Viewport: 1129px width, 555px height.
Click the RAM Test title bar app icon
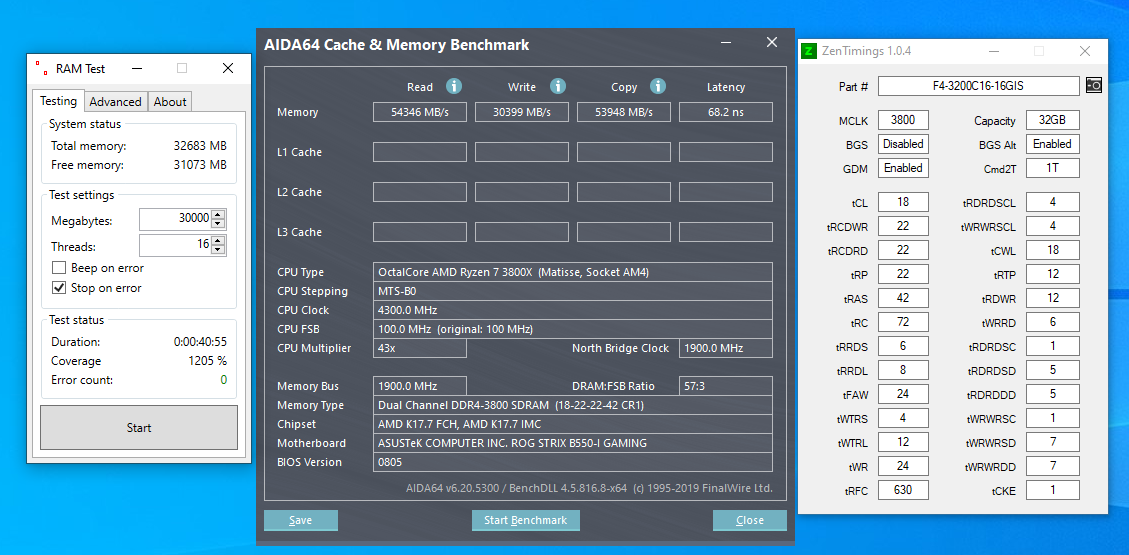(42, 68)
